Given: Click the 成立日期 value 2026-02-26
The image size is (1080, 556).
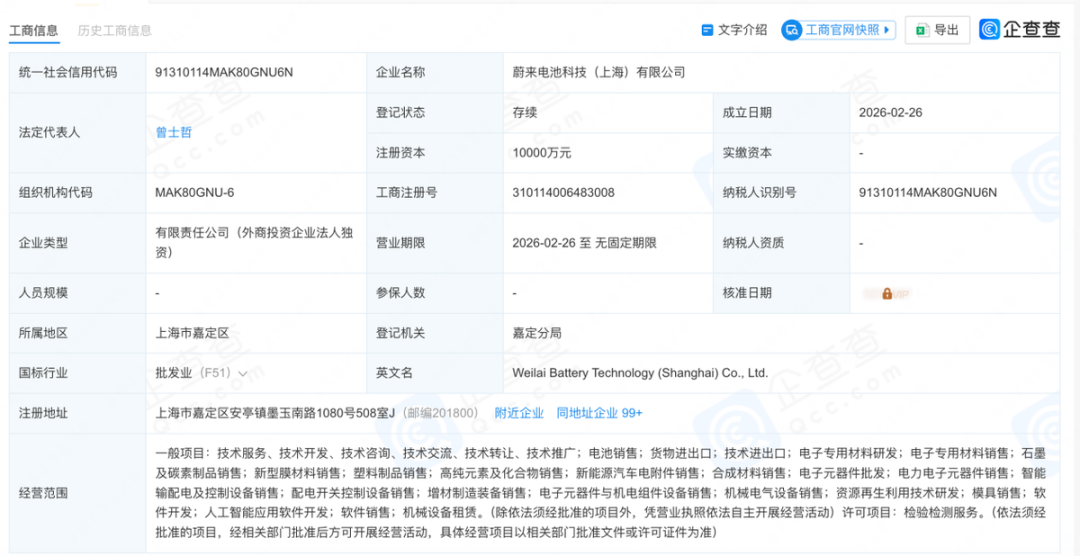Looking at the screenshot, I should [891, 112].
